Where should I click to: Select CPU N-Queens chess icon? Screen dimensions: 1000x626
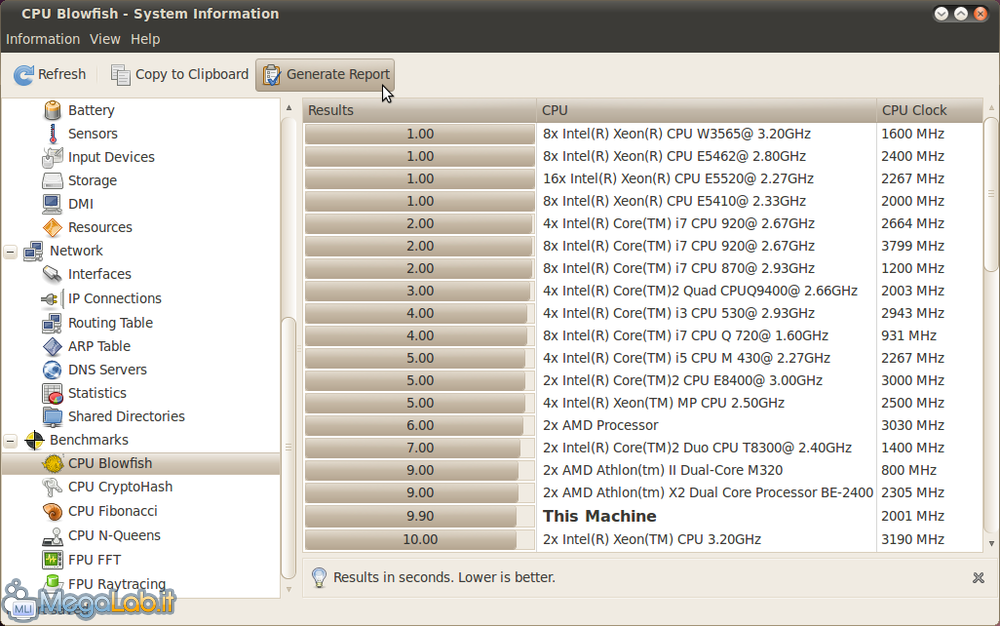[x=52, y=536]
